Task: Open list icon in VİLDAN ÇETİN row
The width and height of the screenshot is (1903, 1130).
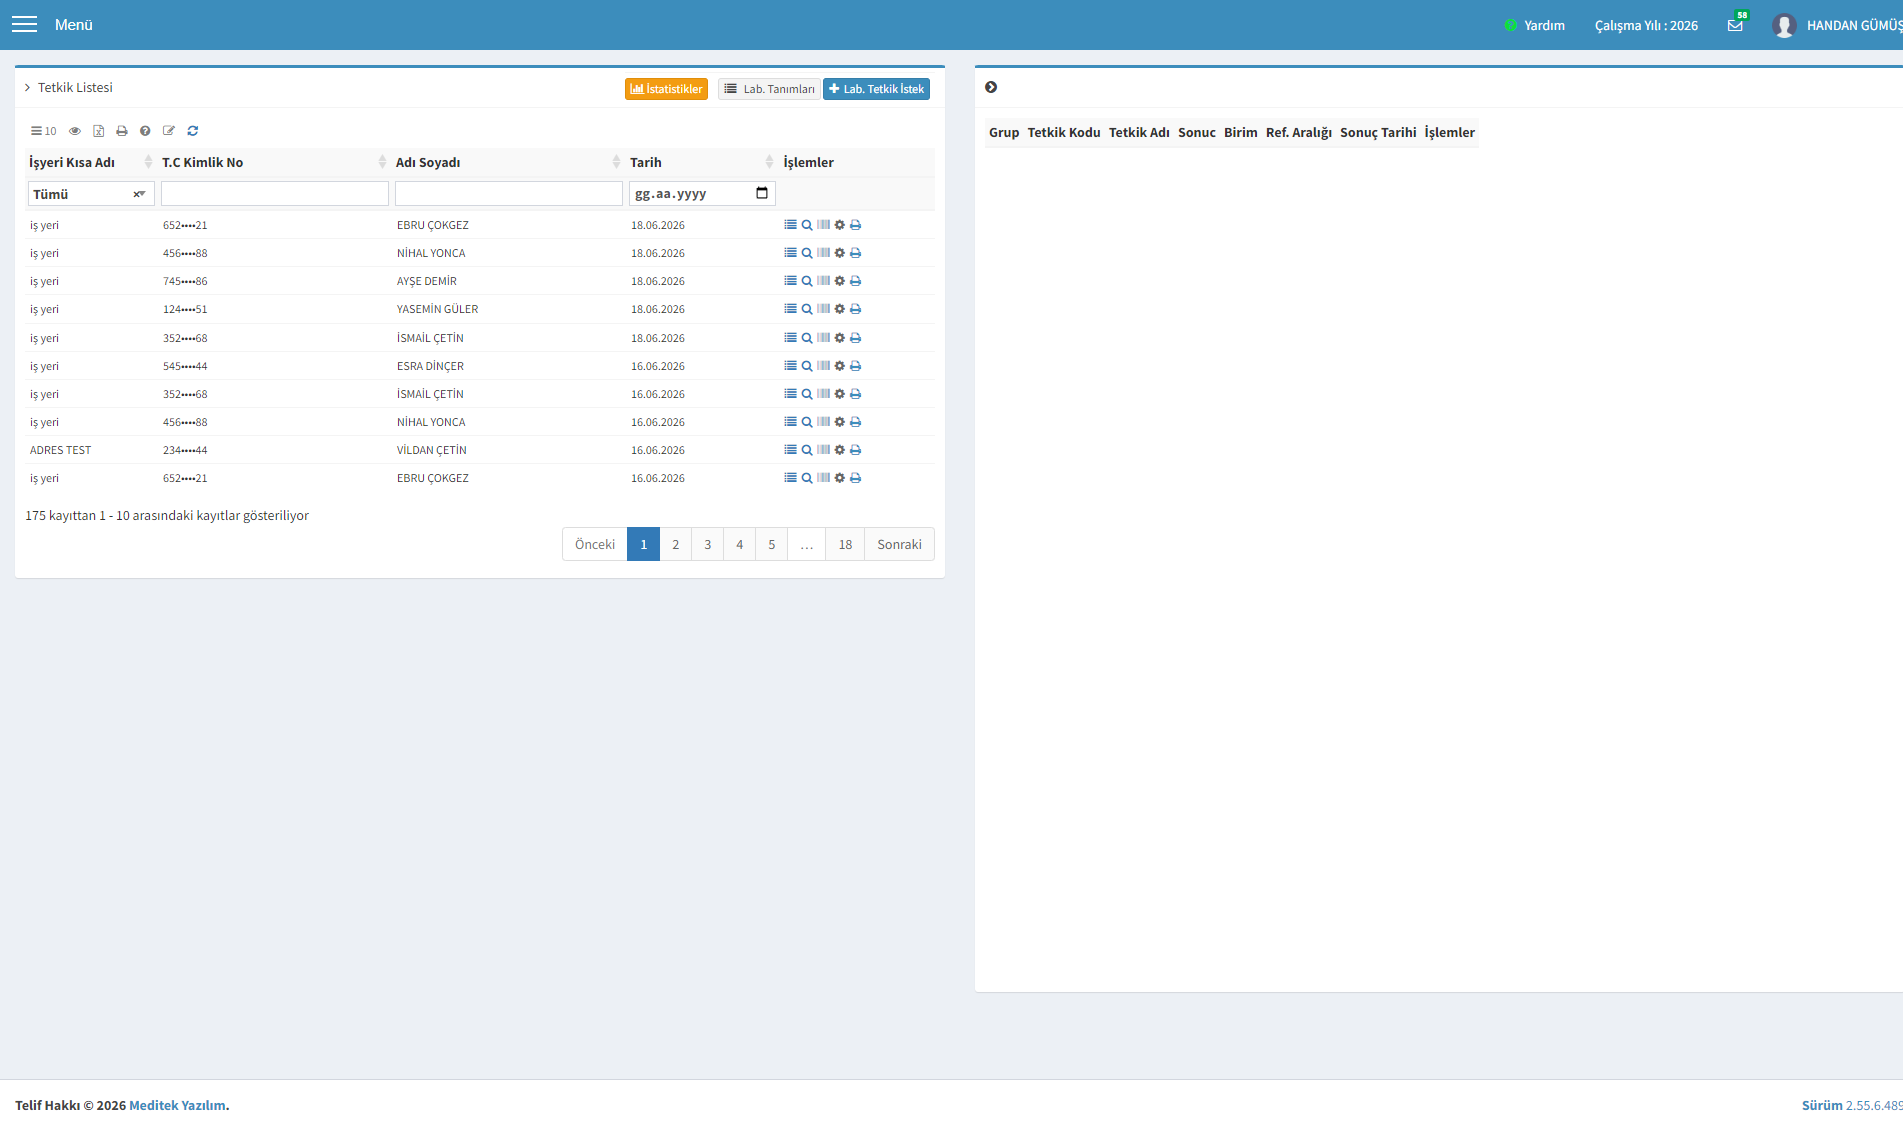Action: (790, 450)
